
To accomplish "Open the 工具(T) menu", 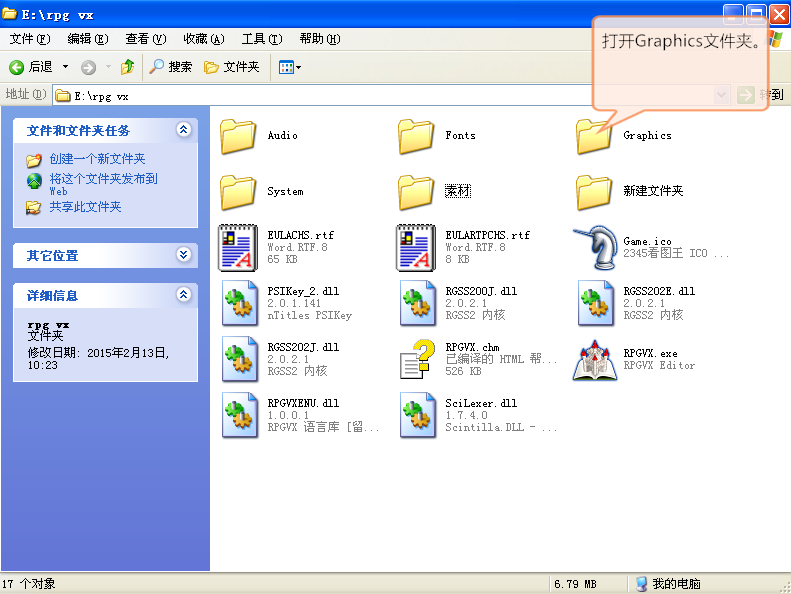I will pos(262,39).
